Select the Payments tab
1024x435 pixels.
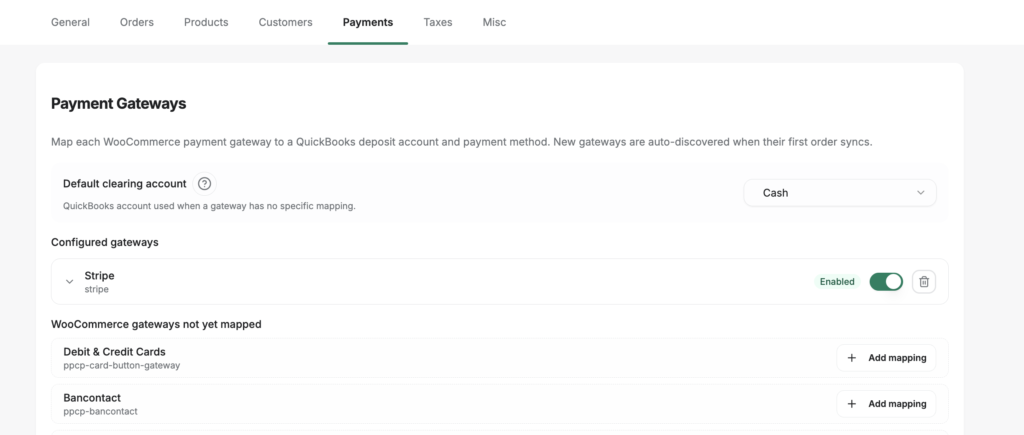coord(368,22)
